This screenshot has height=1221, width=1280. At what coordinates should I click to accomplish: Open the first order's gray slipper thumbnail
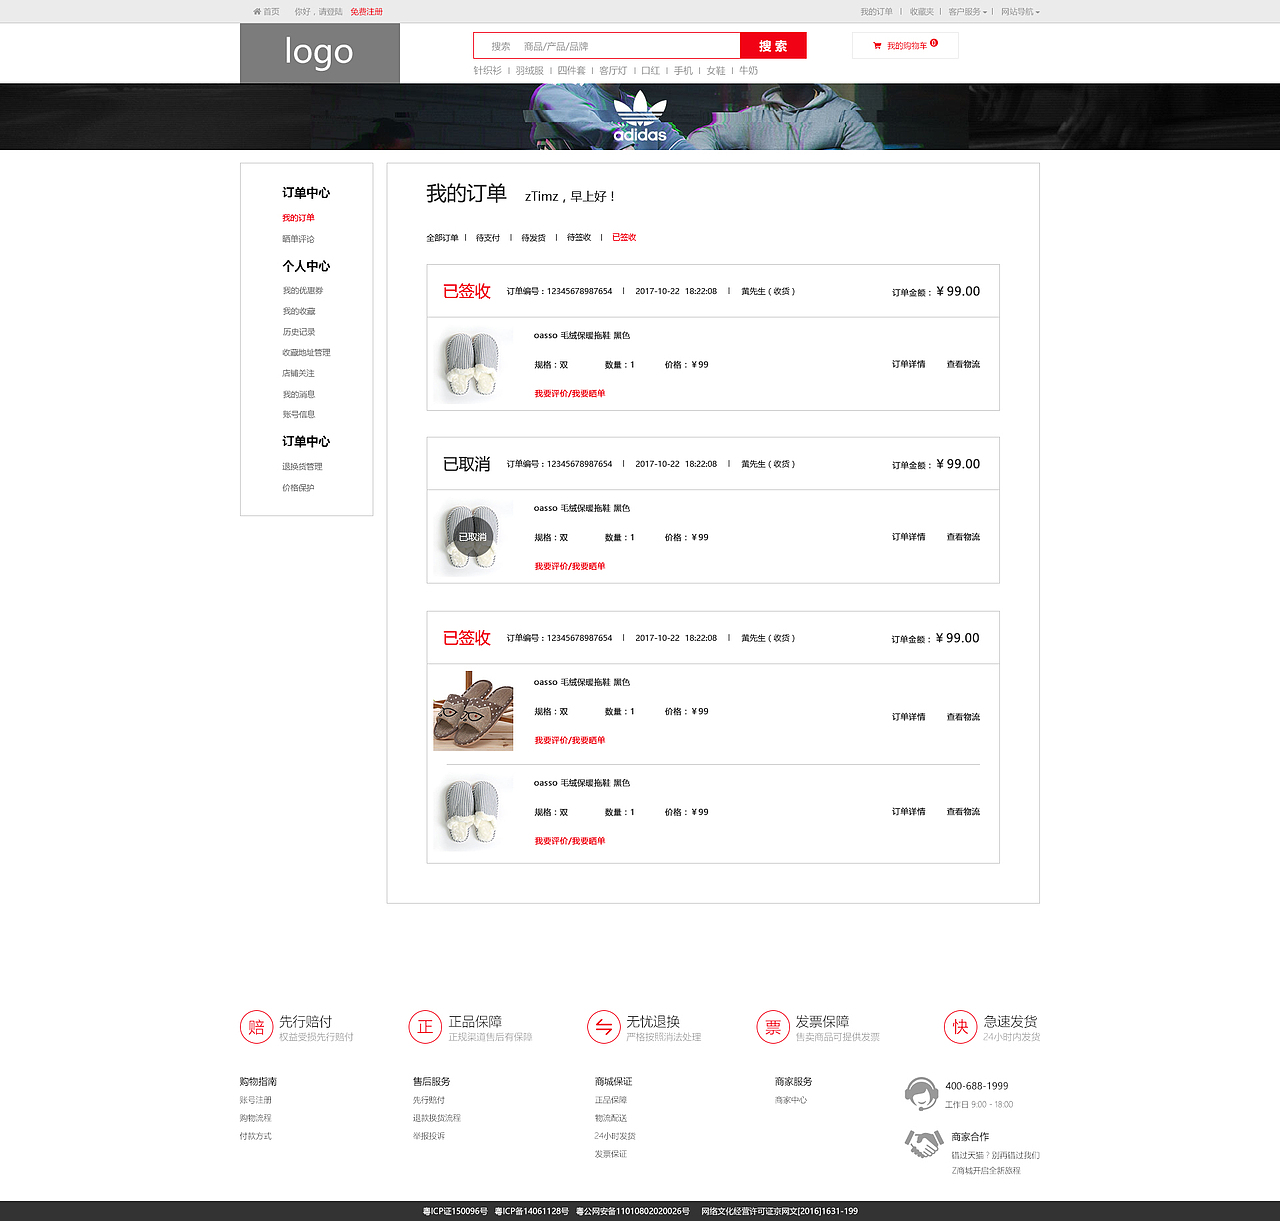(x=473, y=365)
